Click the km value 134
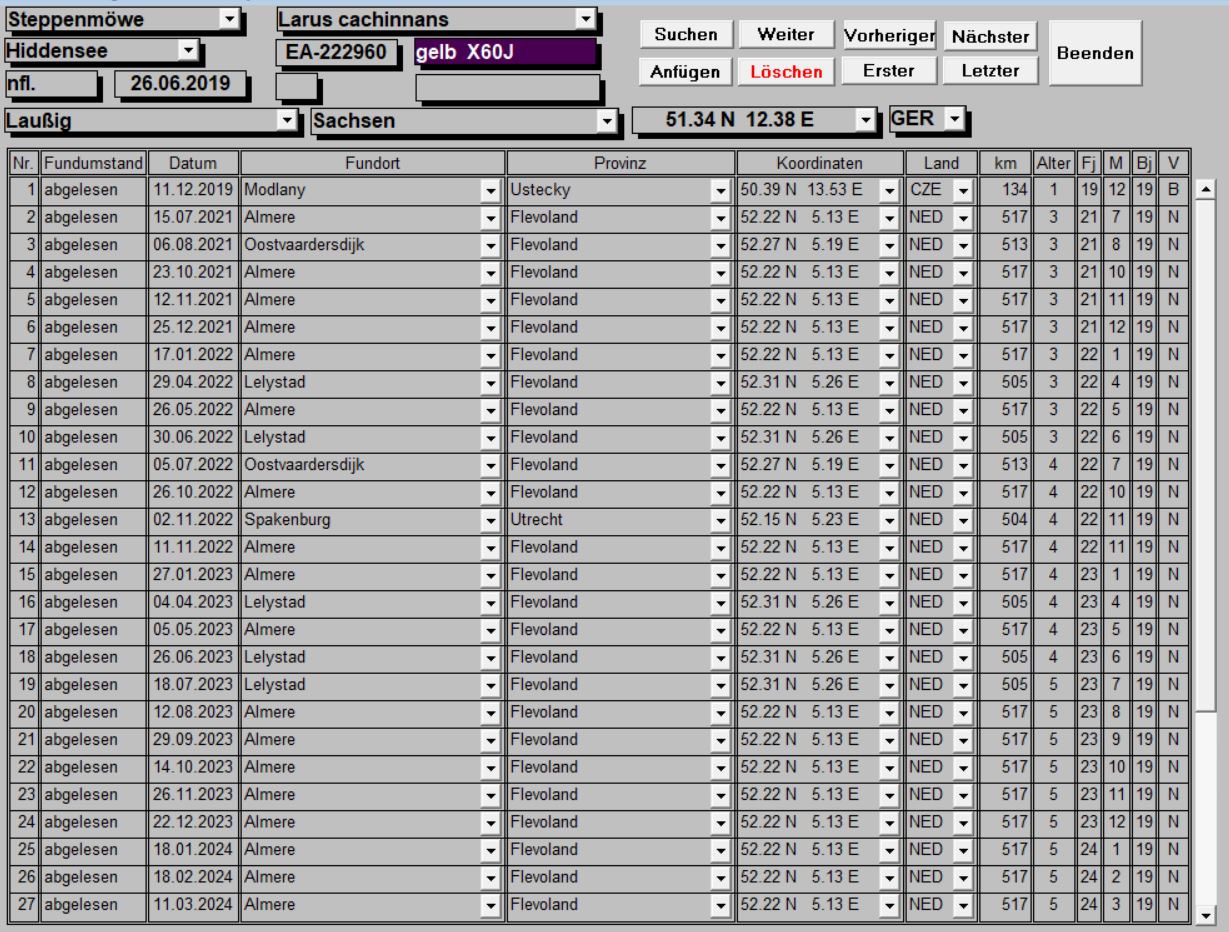1229x932 pixels. 1005,190
